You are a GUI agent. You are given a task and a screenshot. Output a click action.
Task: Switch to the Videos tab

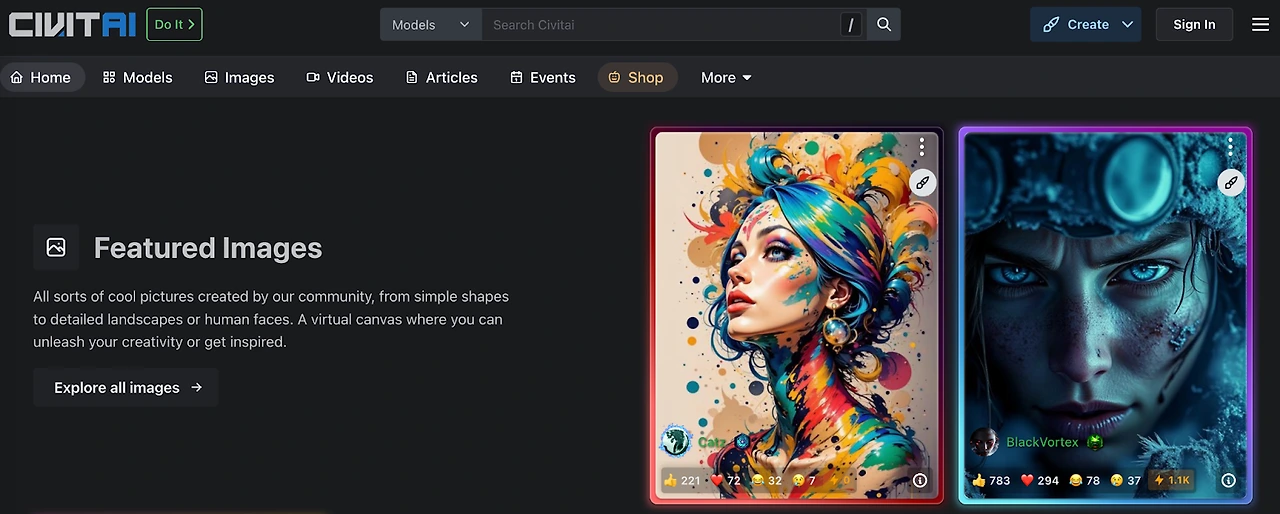point(340,77)
